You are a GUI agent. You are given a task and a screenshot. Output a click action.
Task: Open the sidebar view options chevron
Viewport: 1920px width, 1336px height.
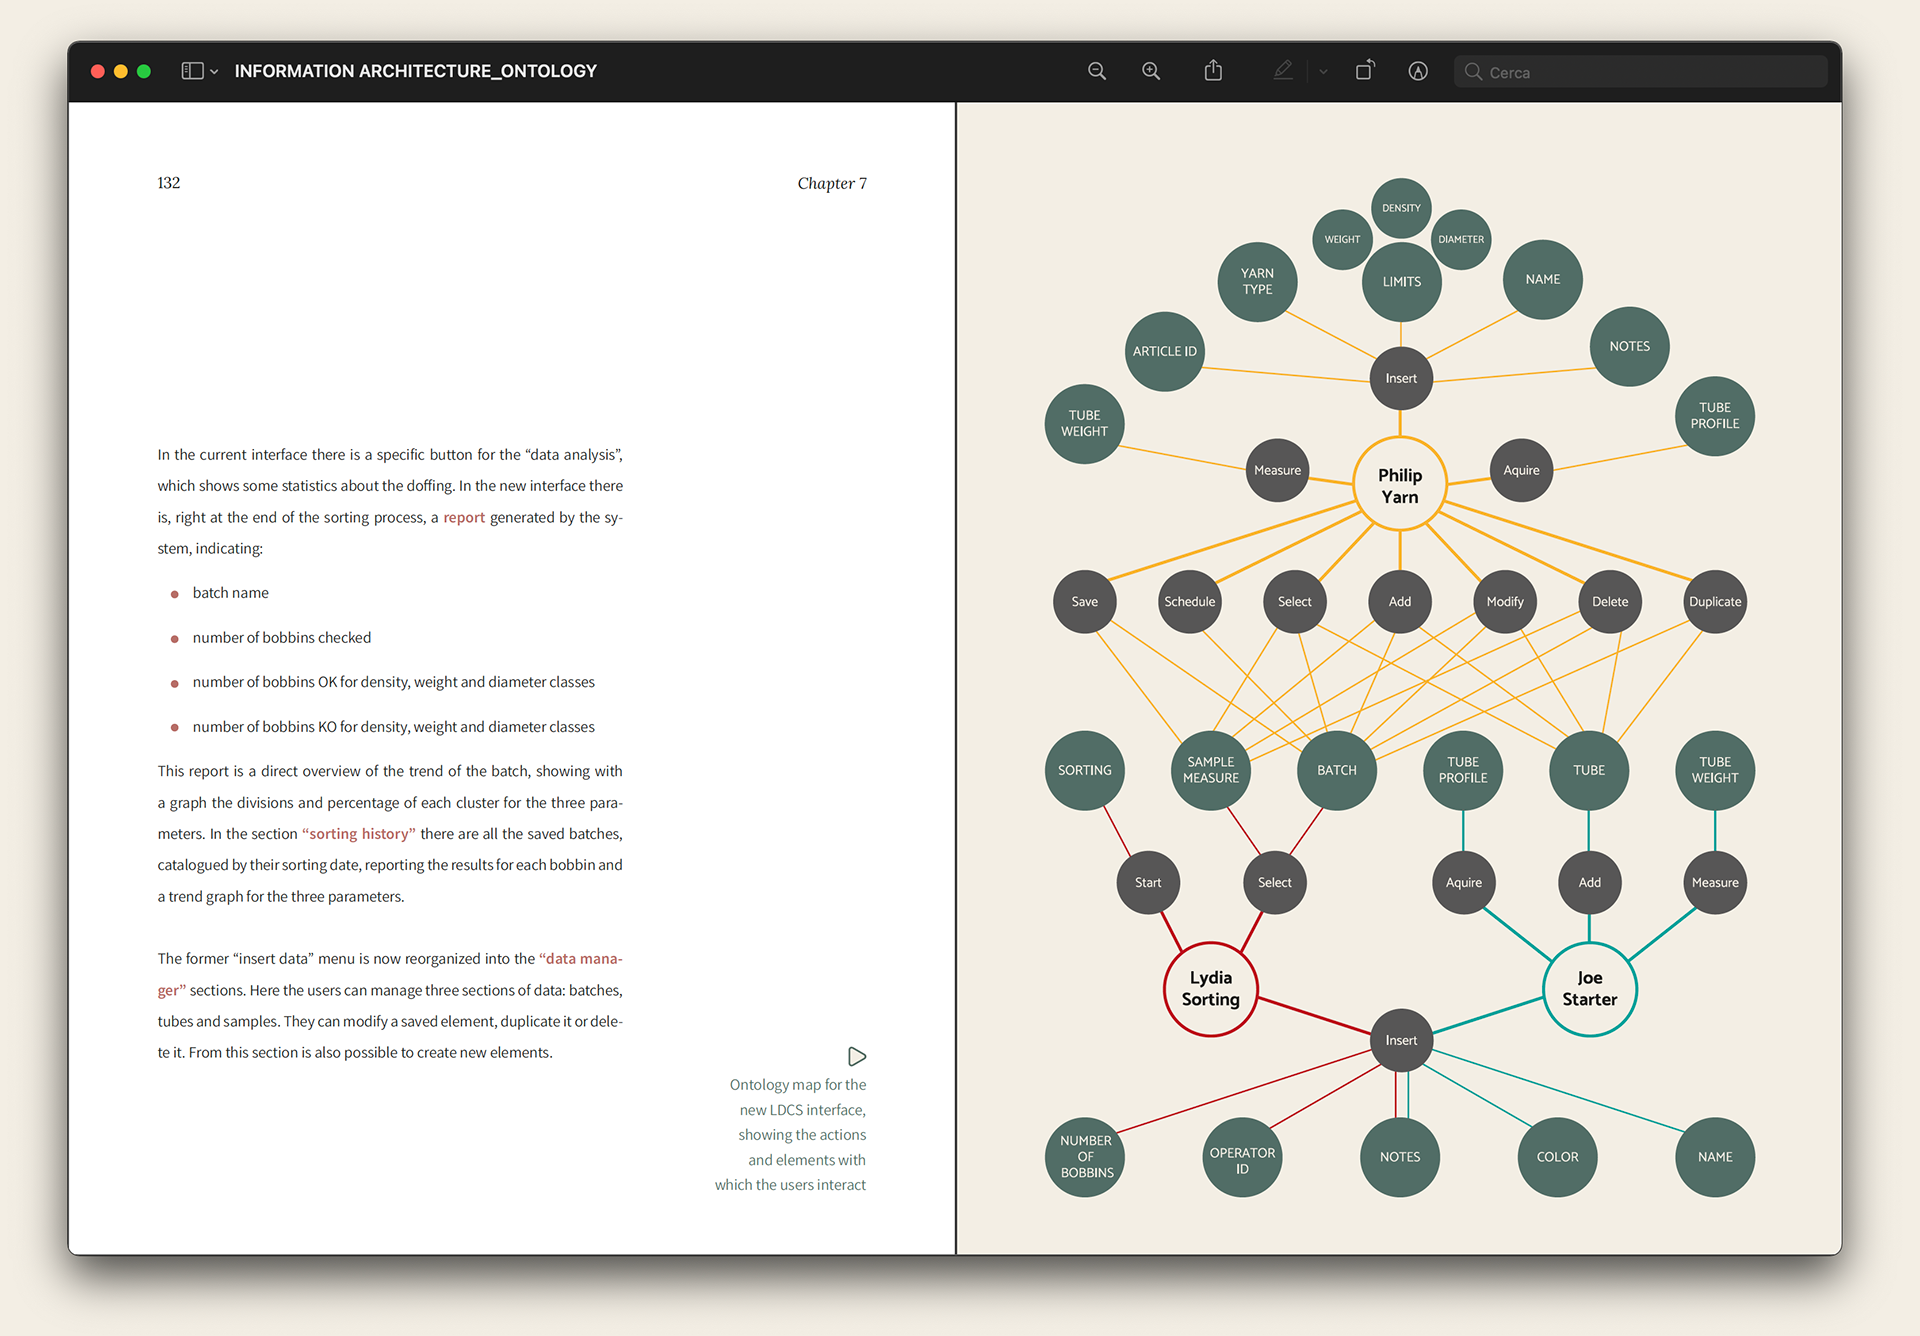click(x=214, y=72)
